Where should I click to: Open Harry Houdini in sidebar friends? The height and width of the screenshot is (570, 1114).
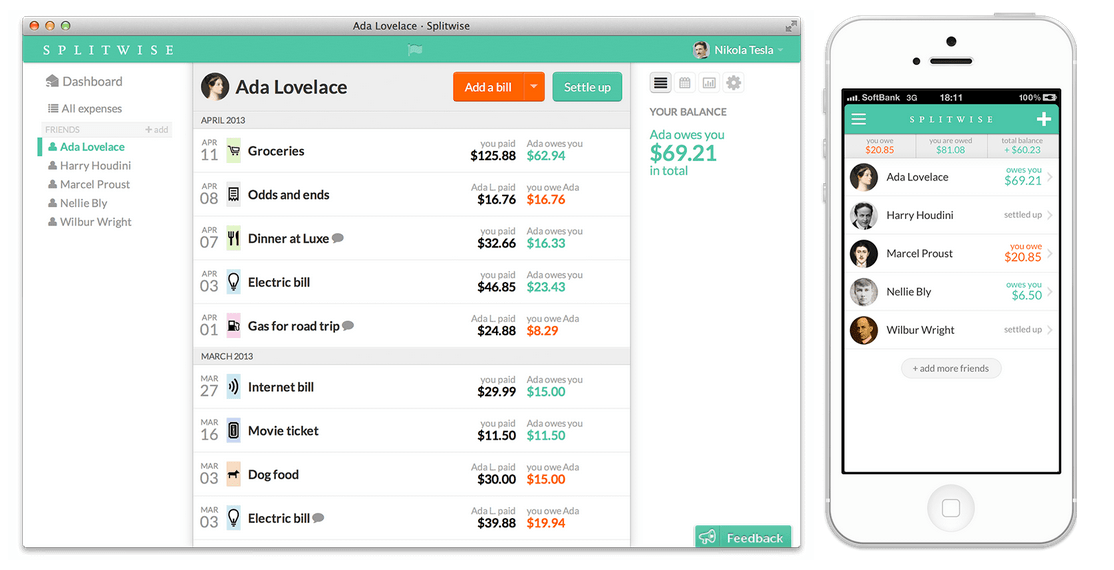(89, 165)
